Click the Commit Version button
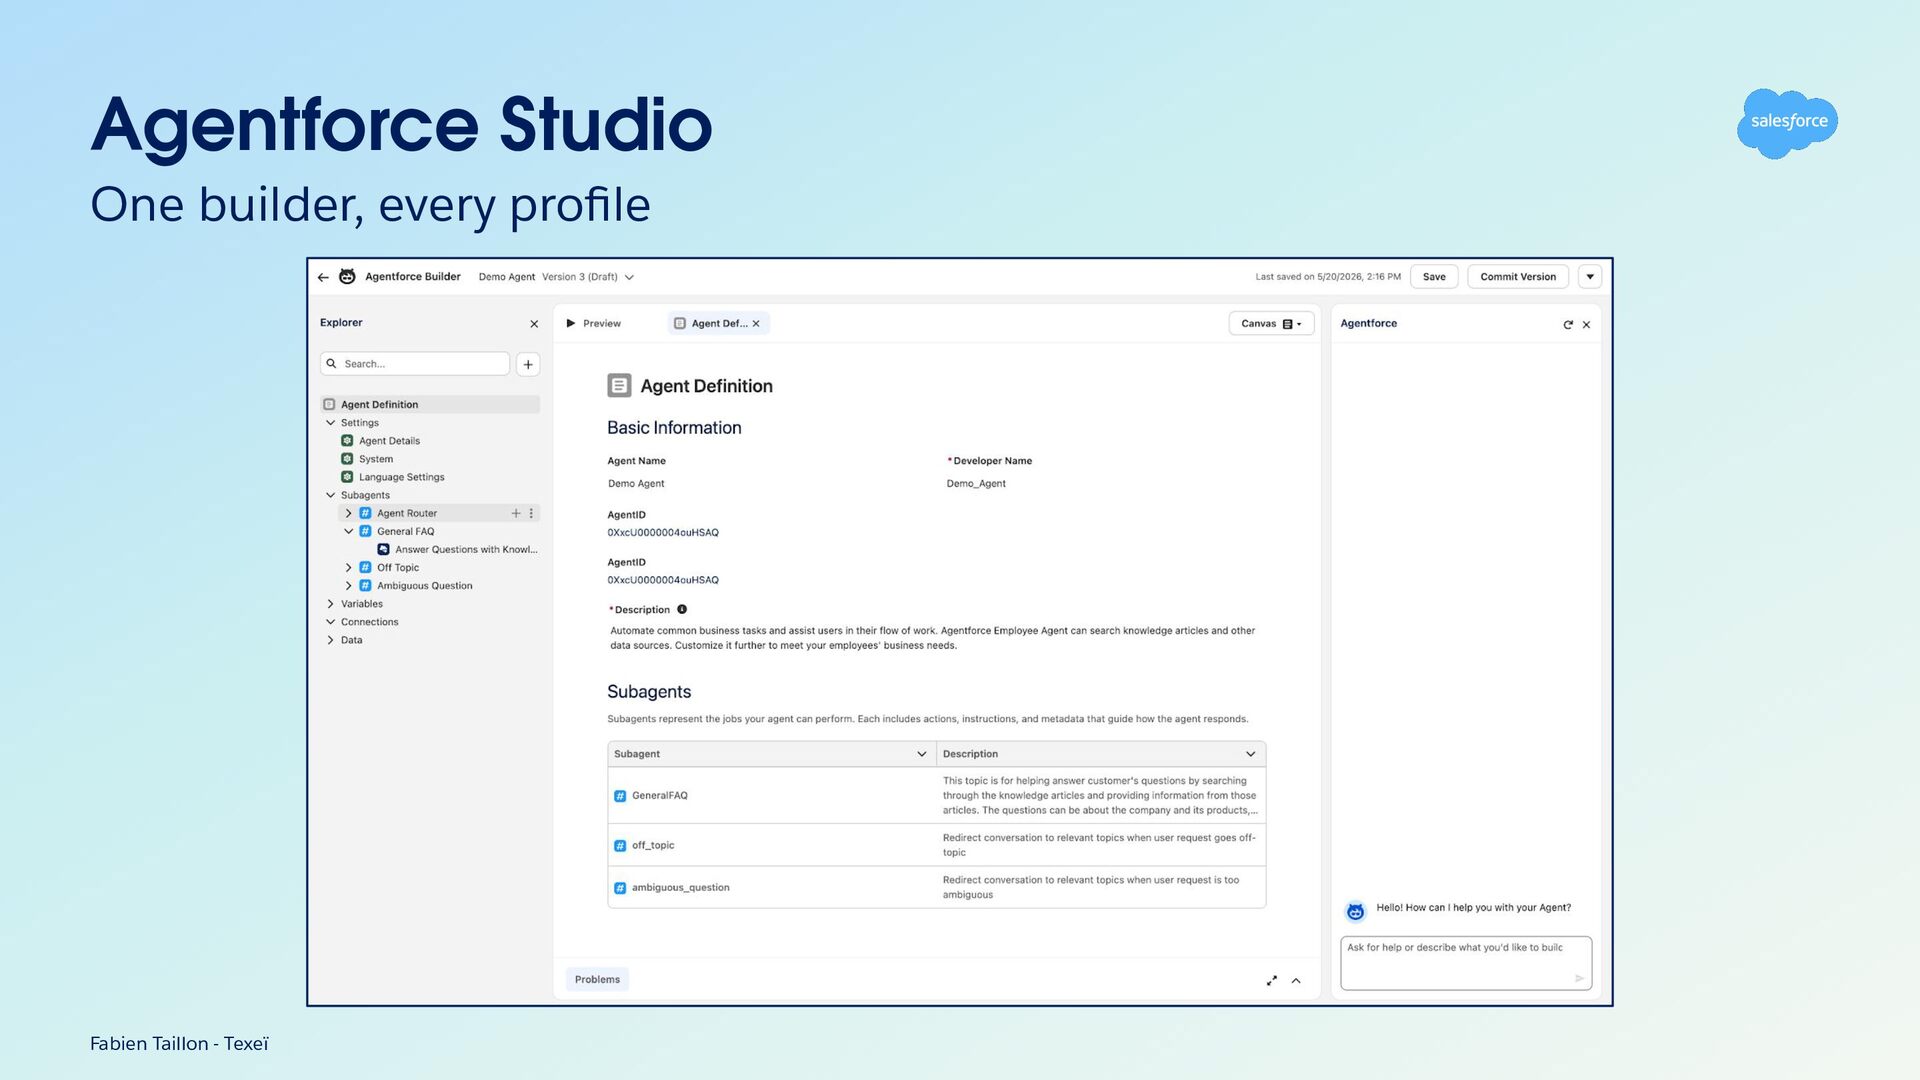 (x=1518, y=277)
